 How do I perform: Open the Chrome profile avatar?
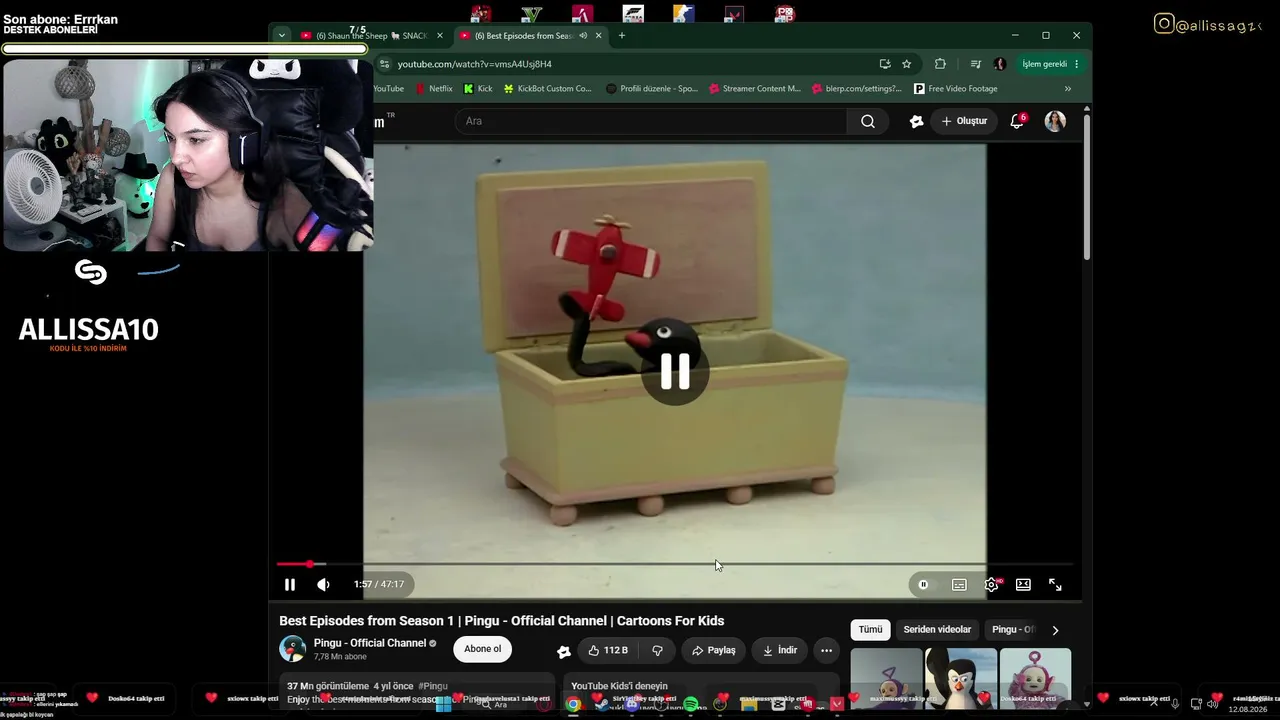1000,64
